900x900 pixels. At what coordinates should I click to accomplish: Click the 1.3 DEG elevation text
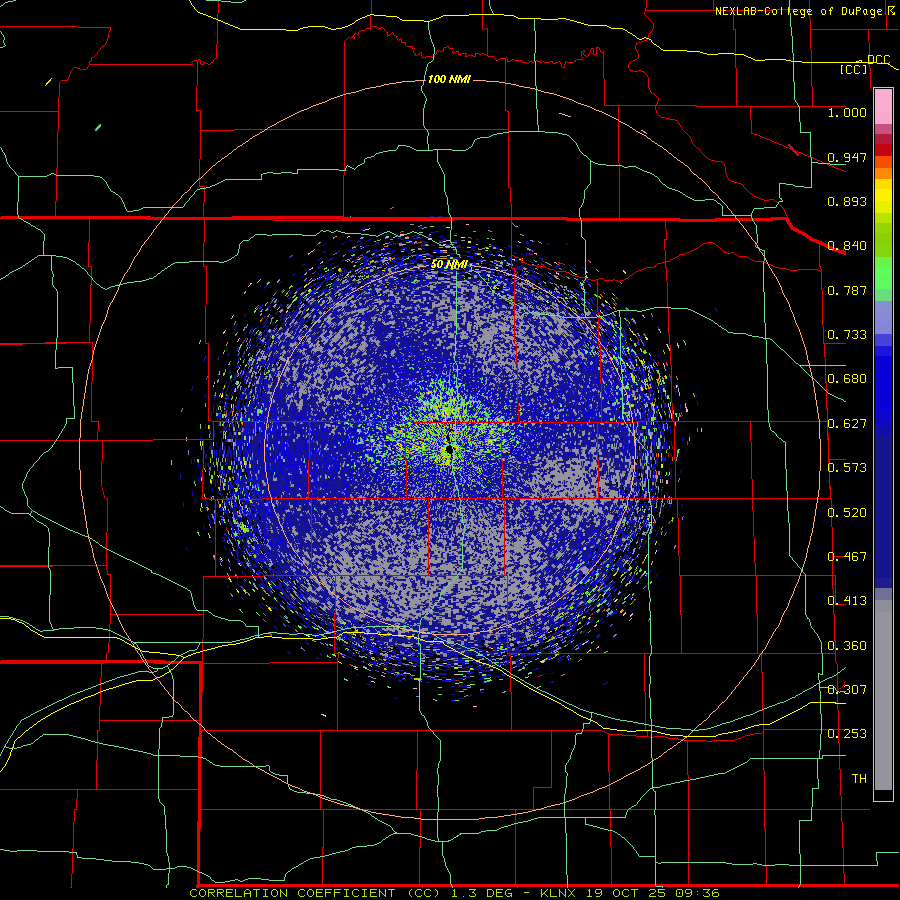click(x=482, y=893)
